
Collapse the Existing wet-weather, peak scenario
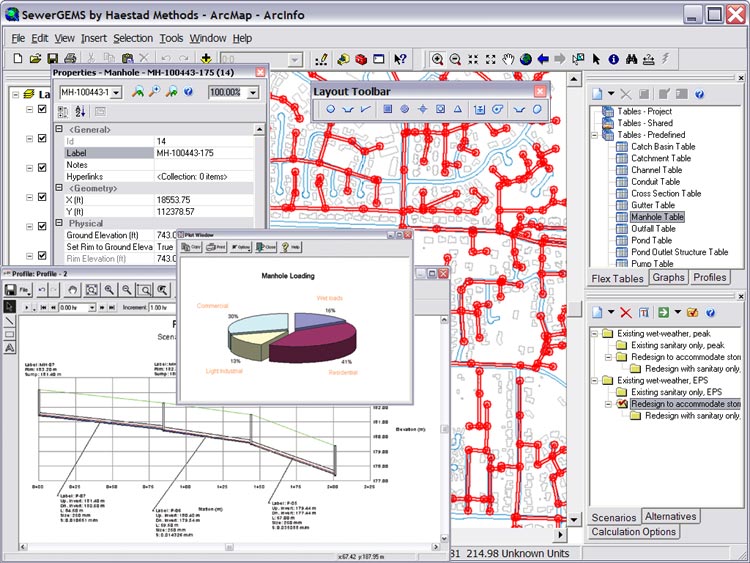pos(595,333)
